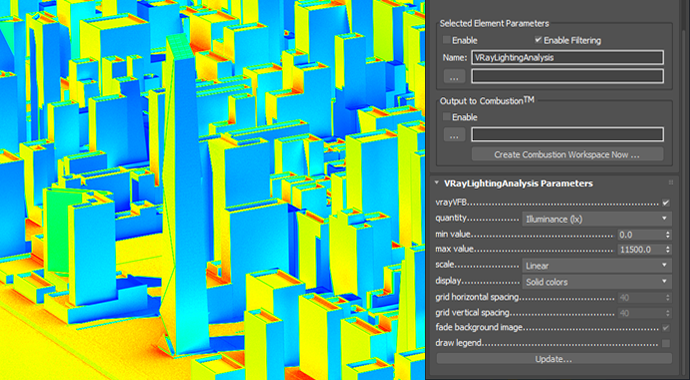Click the max value field showing 11500.0
The height and width of the screenshot is (380, 690).
[x=641, y=250]
